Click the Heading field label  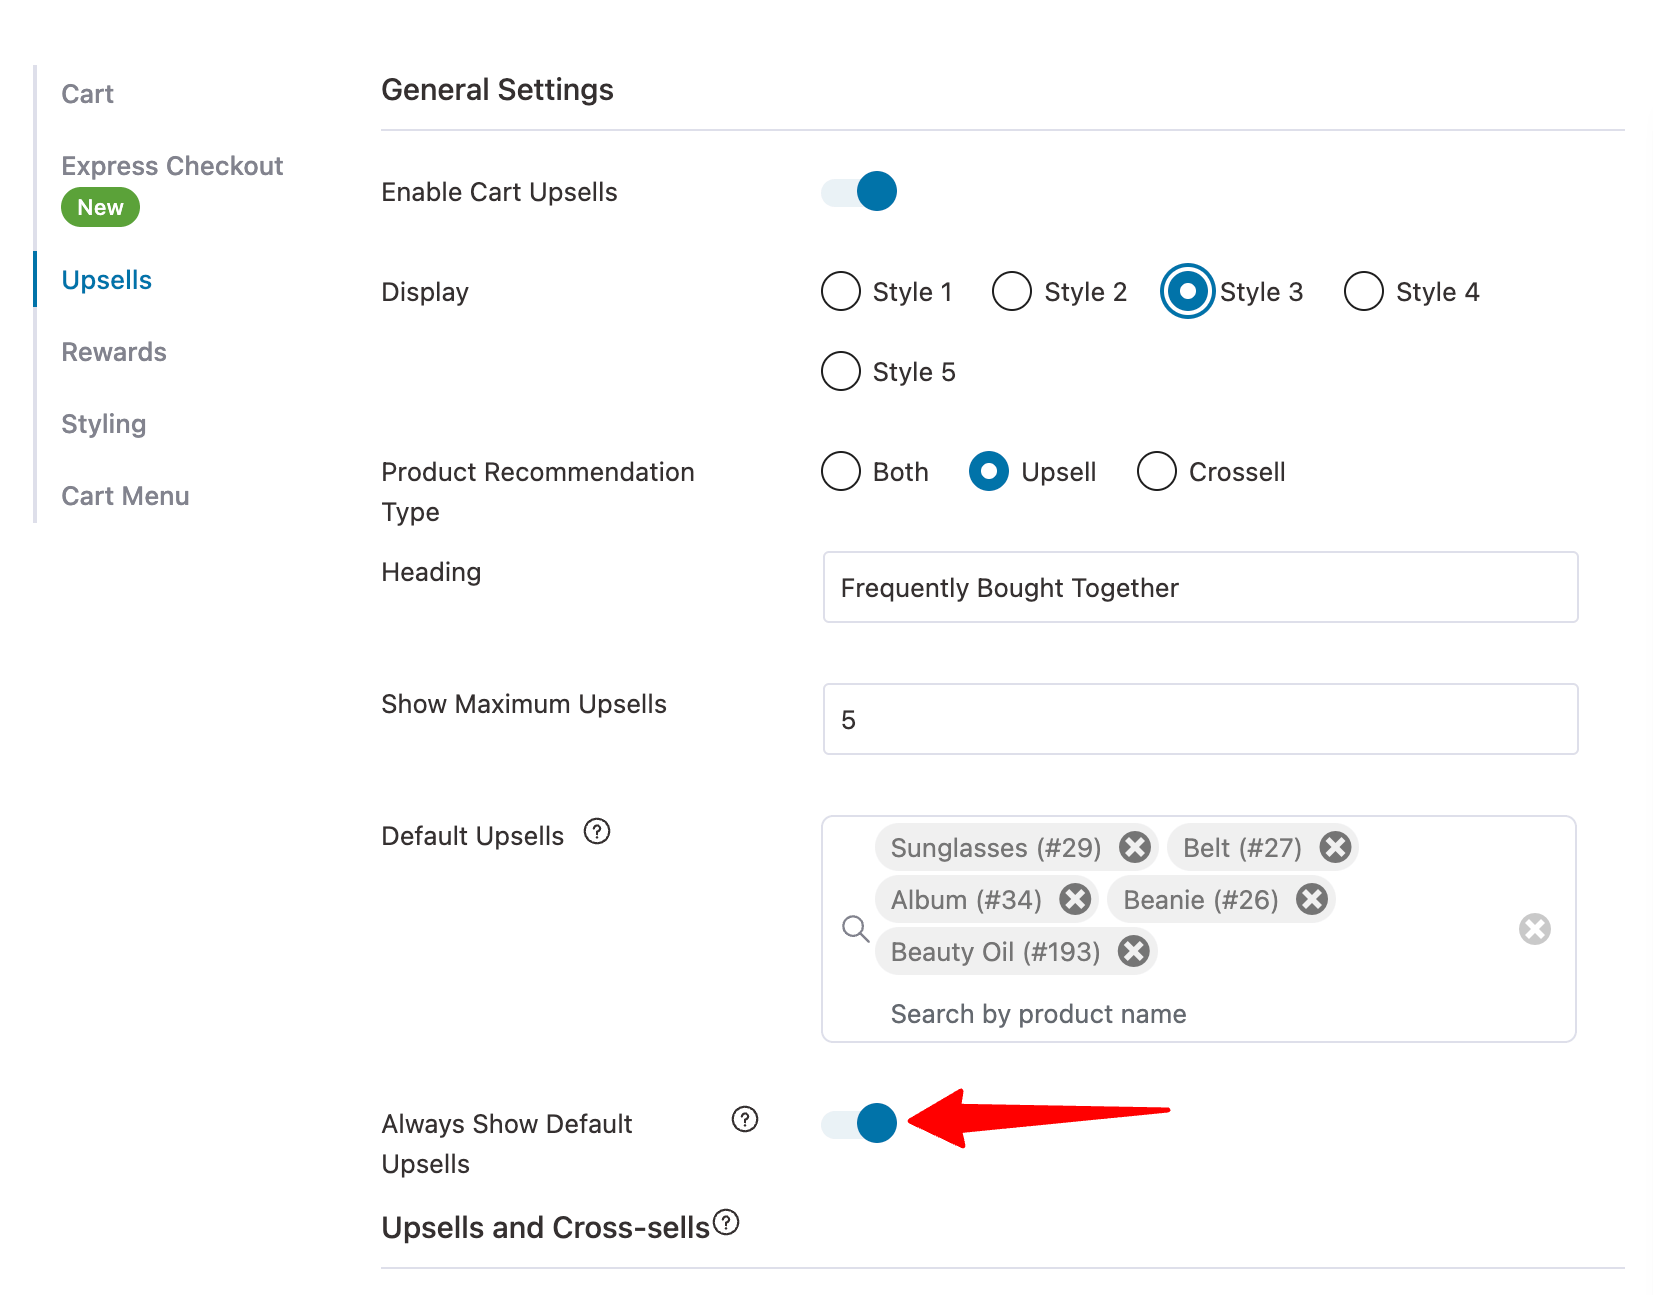[431, 572]
